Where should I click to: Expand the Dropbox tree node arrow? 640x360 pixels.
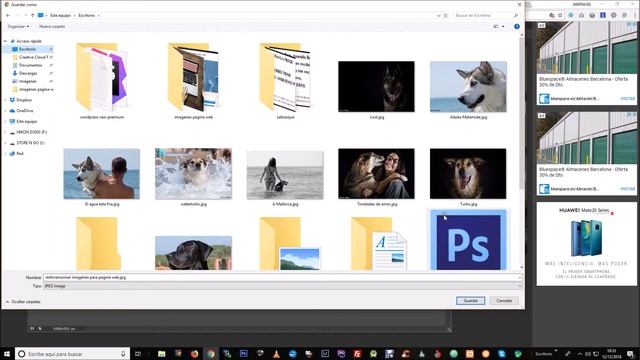click(6, 100)
